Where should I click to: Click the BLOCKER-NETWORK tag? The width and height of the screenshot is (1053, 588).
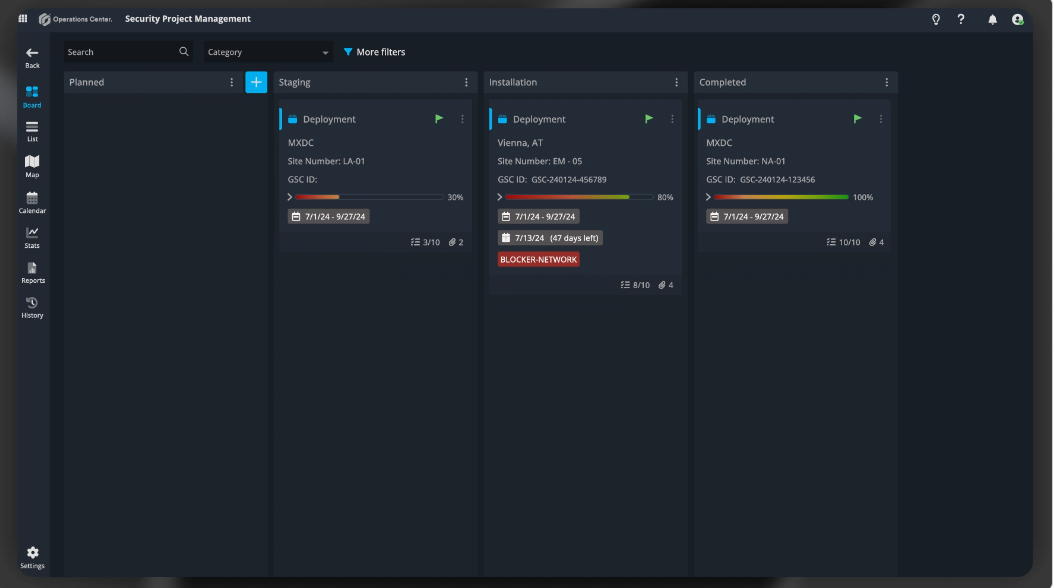[x=539, y=260]
